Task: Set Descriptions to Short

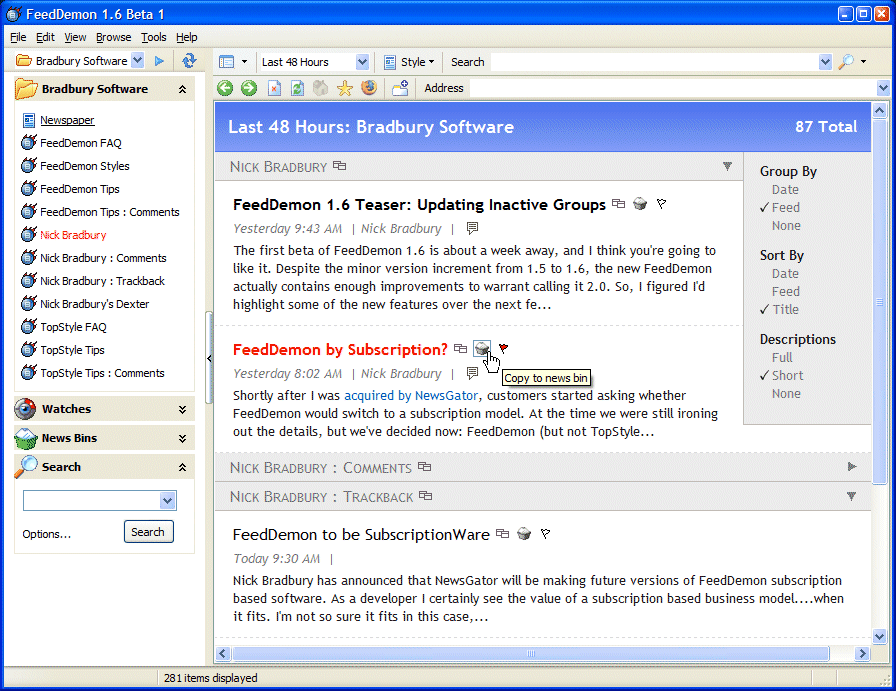Action: [787, 376]
